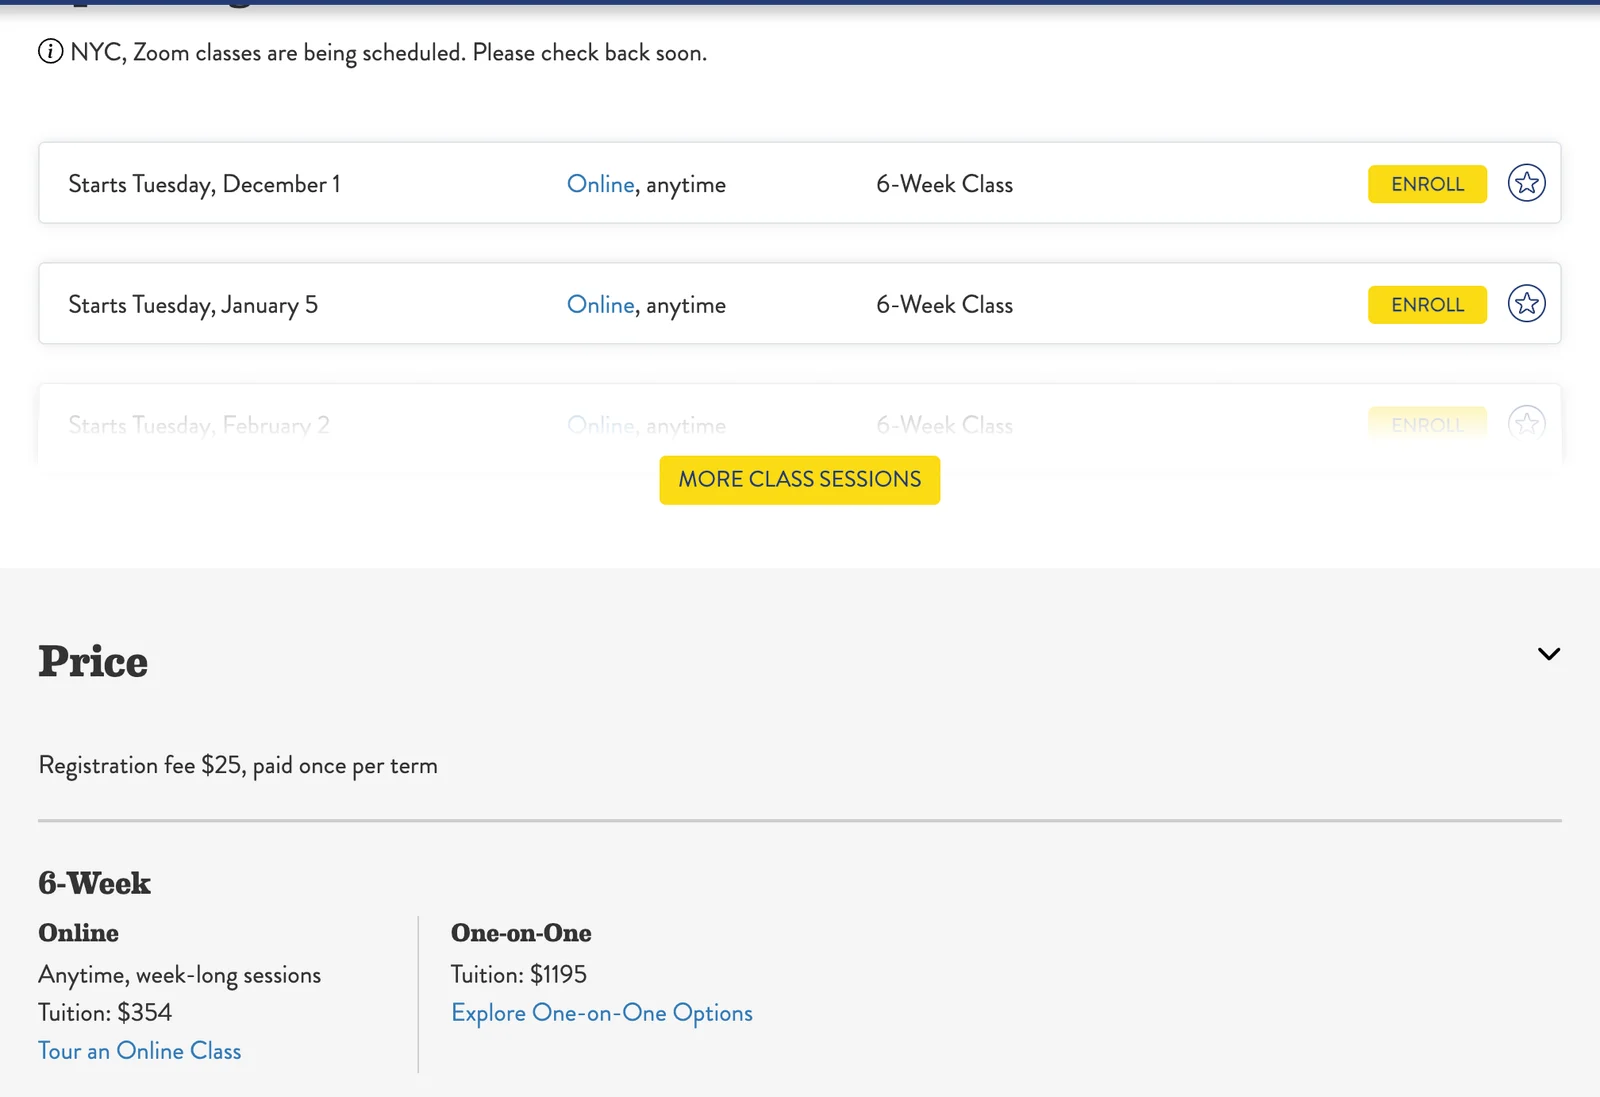Click '6-Week Class' in the December 1 row
The width and height of the screenshot is (1600, 1097).
pos(944,185)
